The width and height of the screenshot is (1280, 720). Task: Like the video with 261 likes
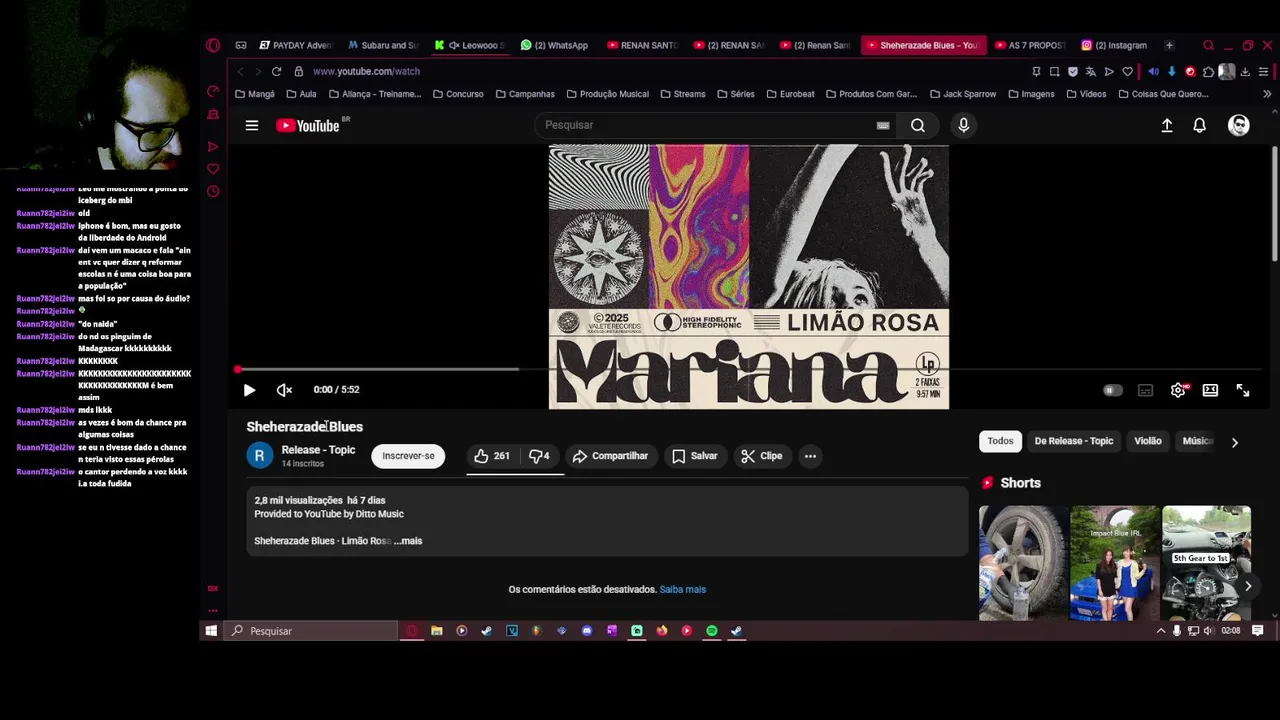492,456
